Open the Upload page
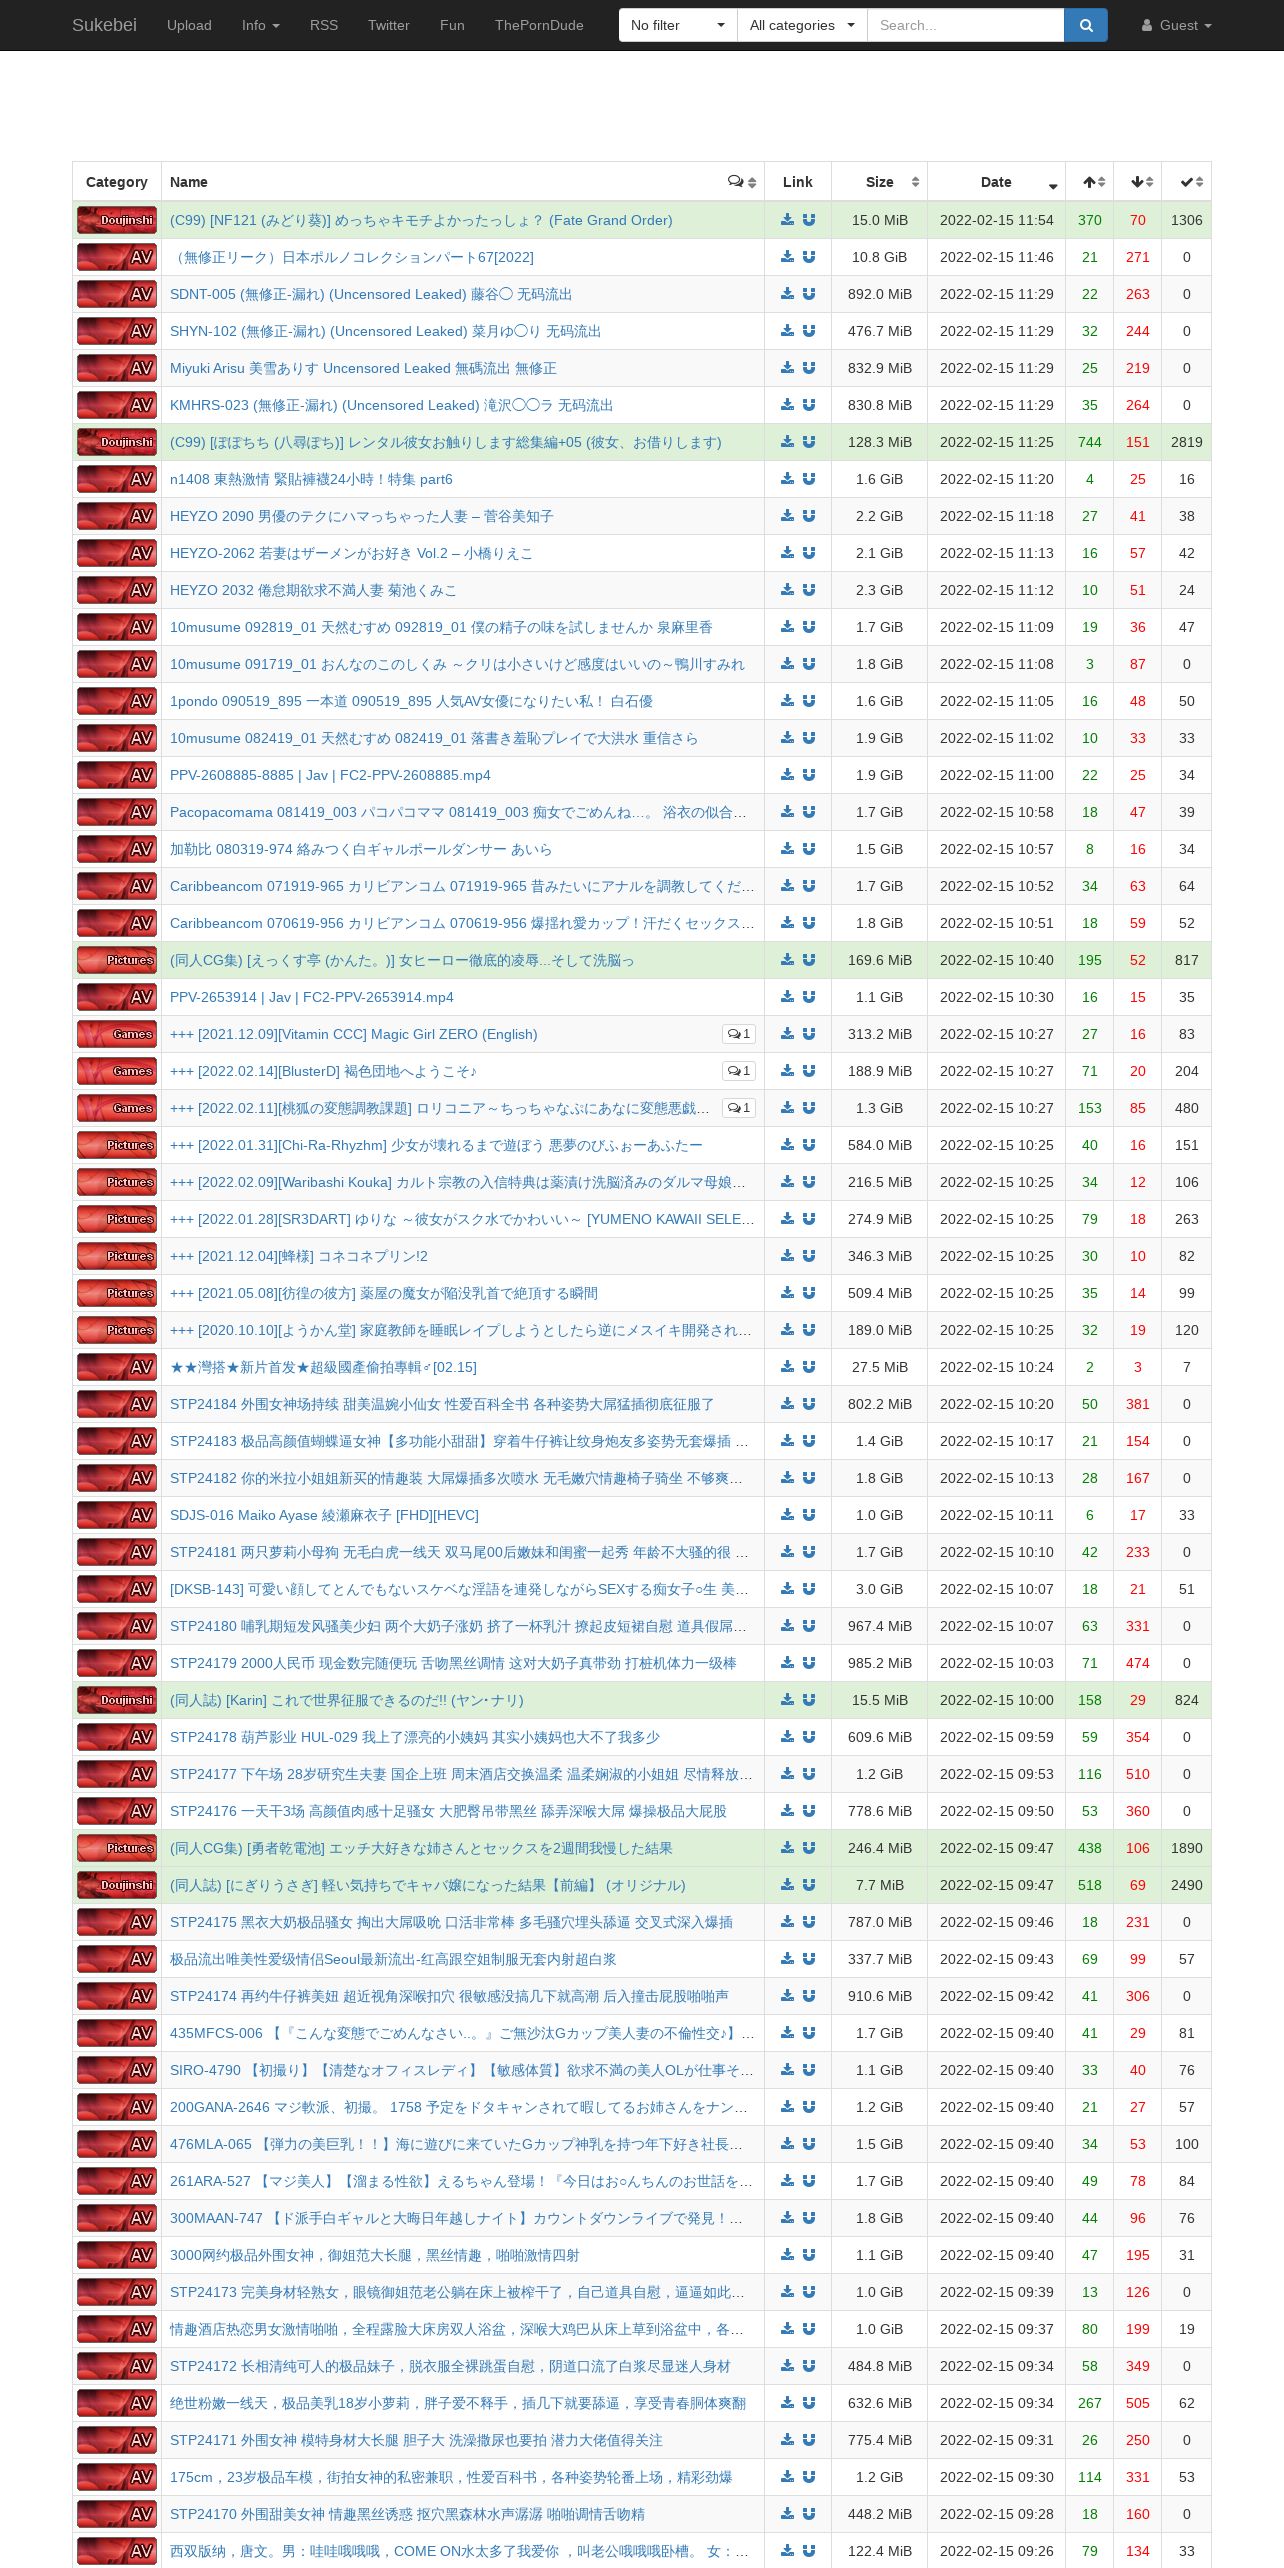 189,25
